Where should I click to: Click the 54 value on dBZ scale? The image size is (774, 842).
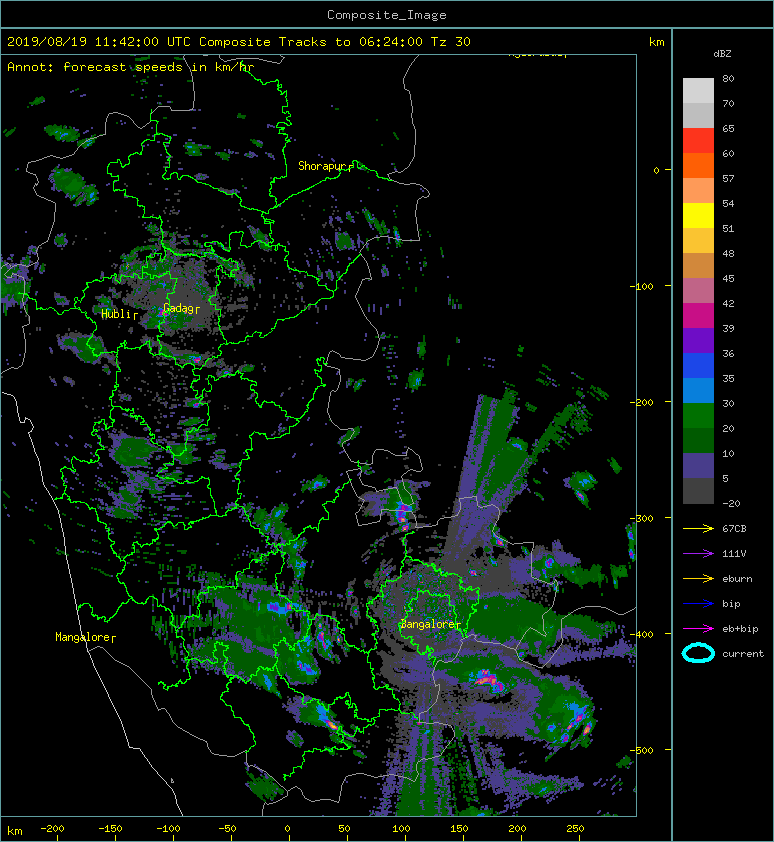(x=728, y=204)
